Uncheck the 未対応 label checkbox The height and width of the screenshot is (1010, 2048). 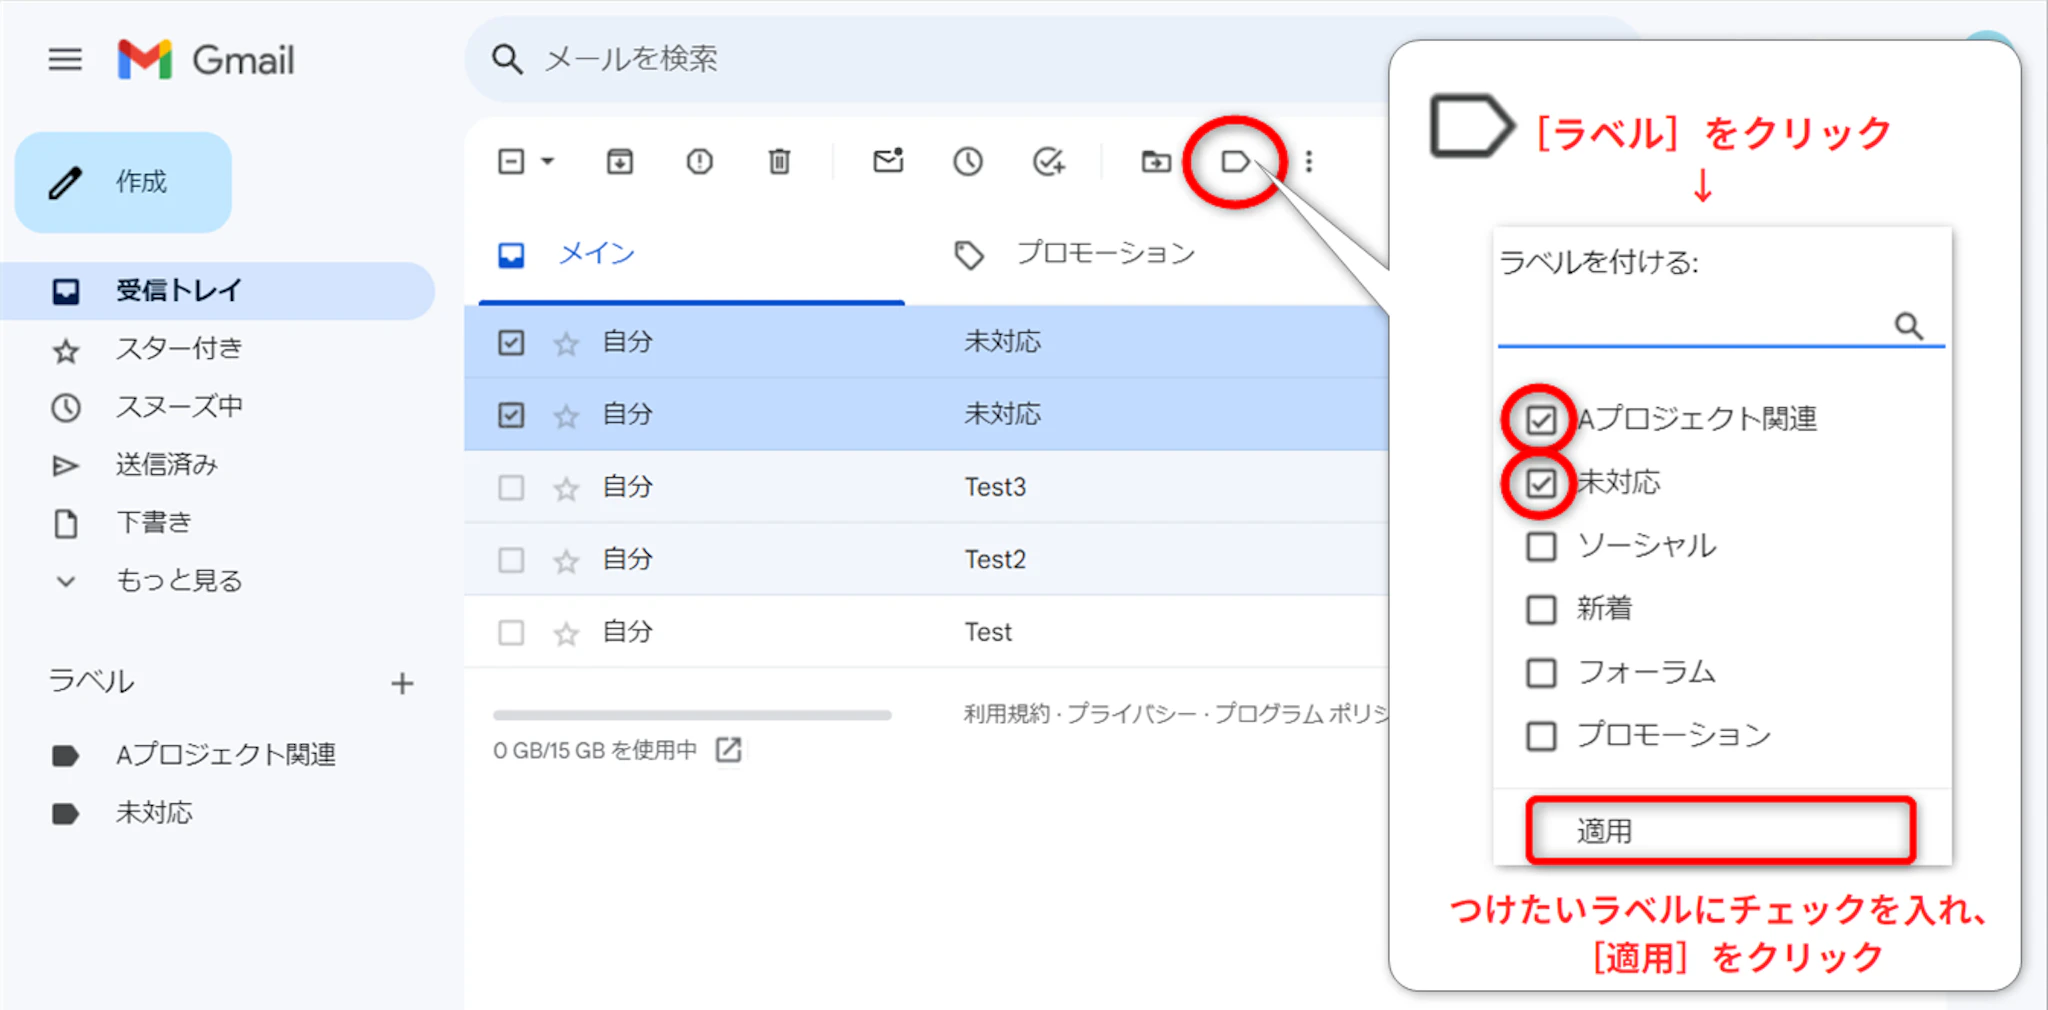1541,484
